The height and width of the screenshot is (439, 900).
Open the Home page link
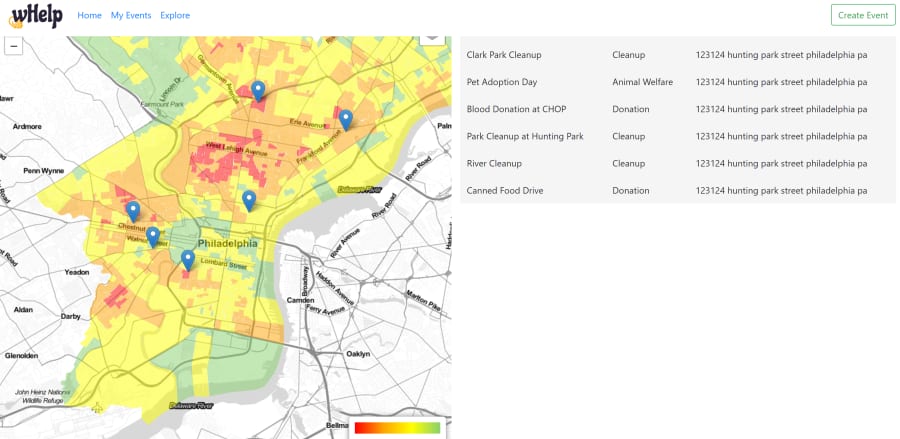[90, 15]
